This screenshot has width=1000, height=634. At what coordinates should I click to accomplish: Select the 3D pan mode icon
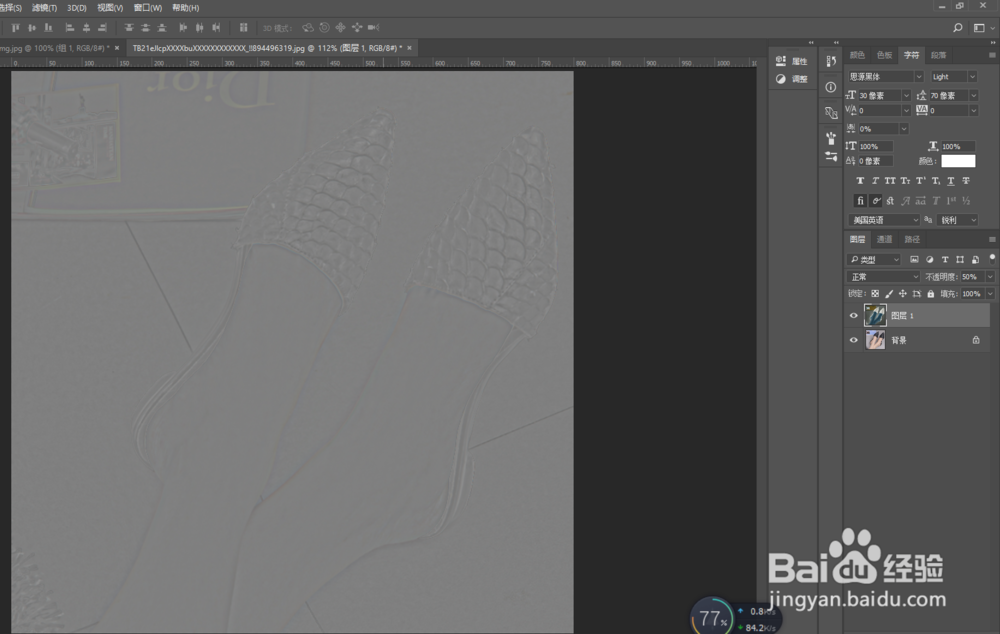click(x=341, y=27)
